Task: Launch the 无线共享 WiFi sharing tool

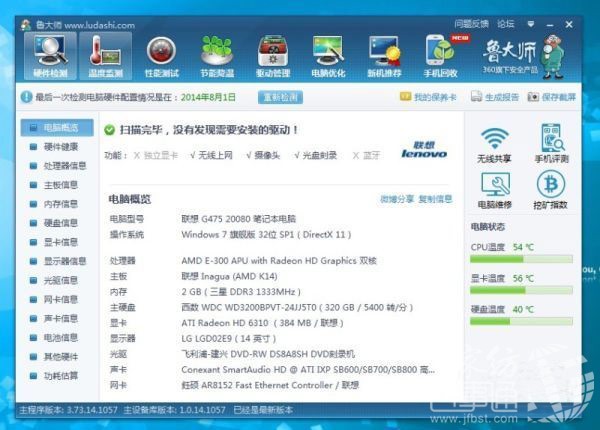Action: pos(494,145)
